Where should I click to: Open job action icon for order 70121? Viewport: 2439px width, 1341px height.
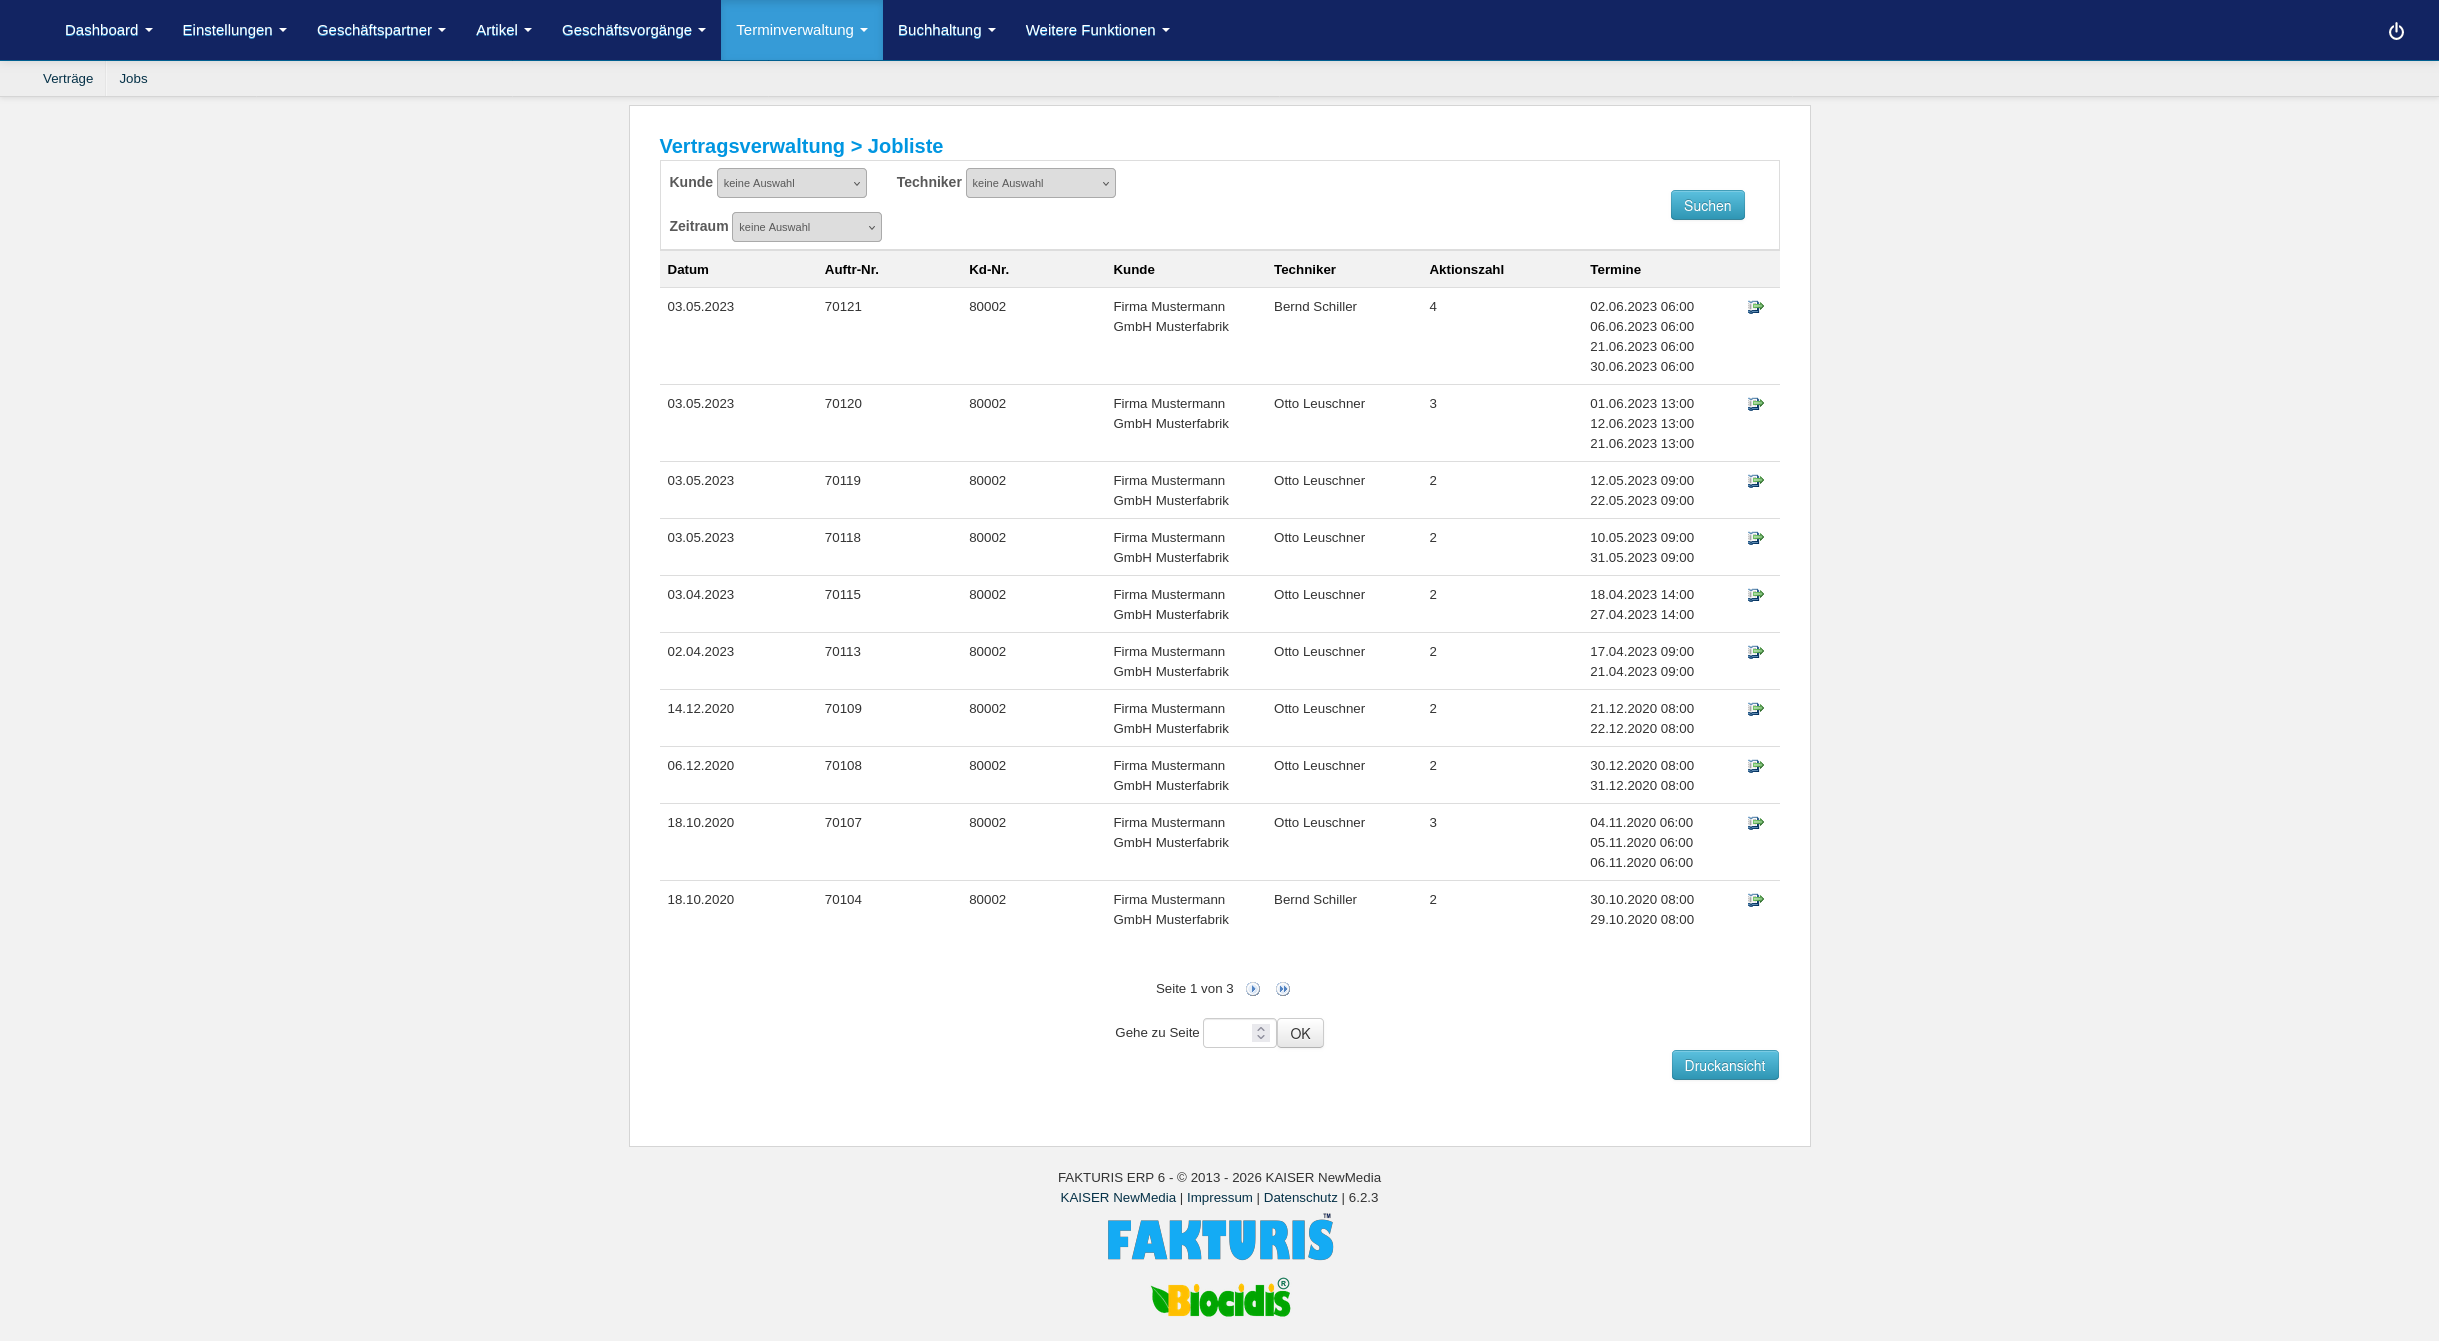[1755, 307]
